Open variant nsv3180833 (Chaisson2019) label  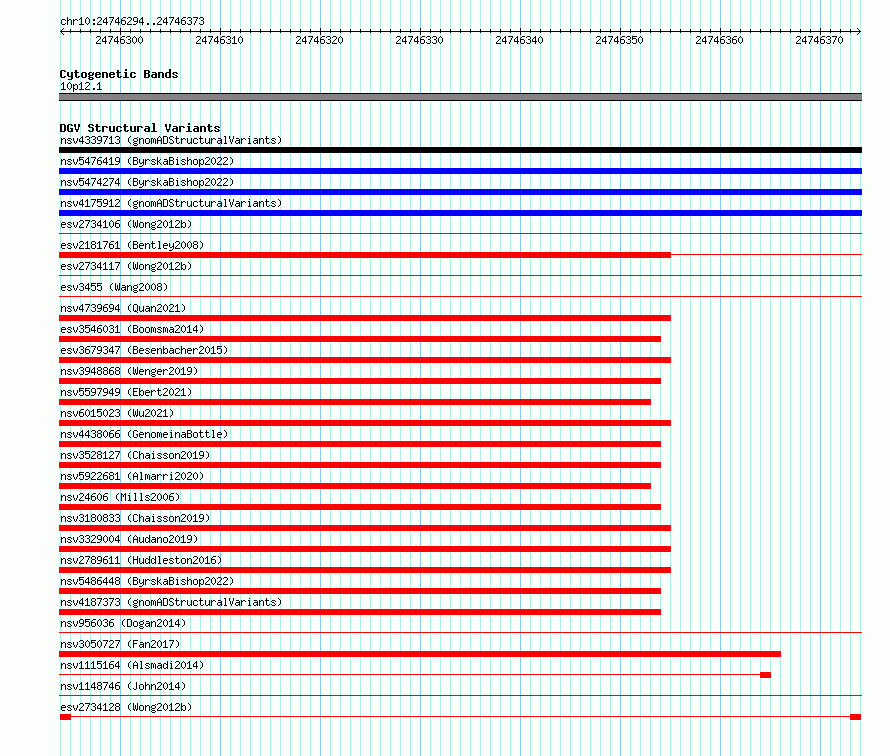pyautogui.click(x=135, y=518)
